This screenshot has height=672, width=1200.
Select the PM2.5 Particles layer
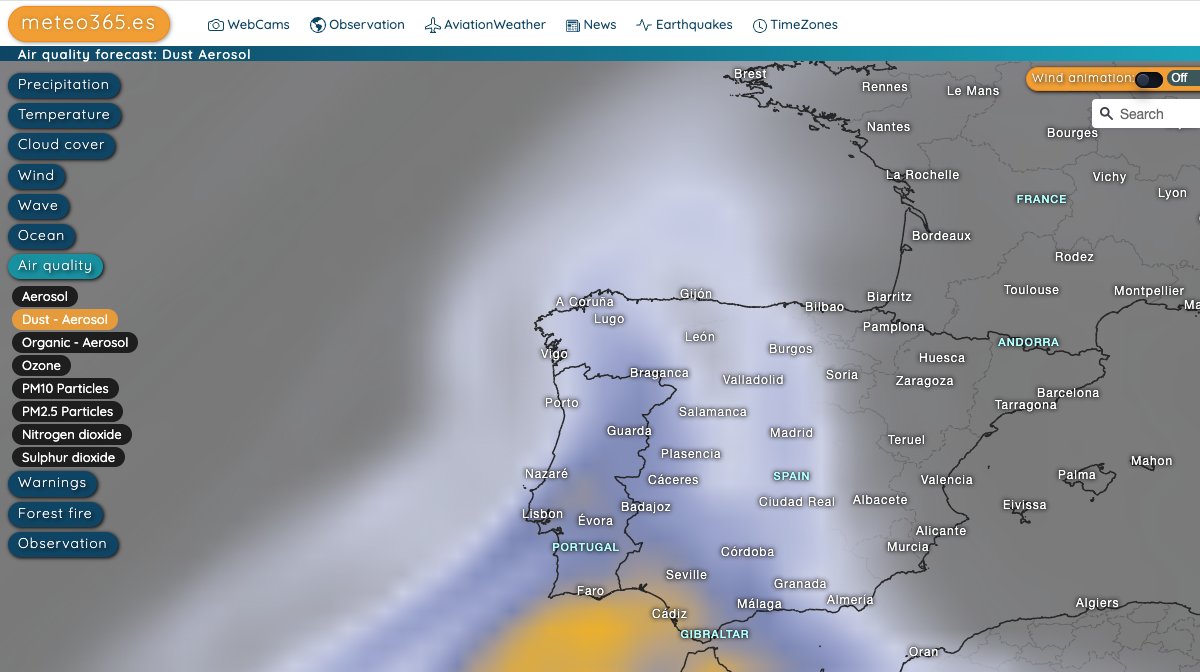[68, 412]
